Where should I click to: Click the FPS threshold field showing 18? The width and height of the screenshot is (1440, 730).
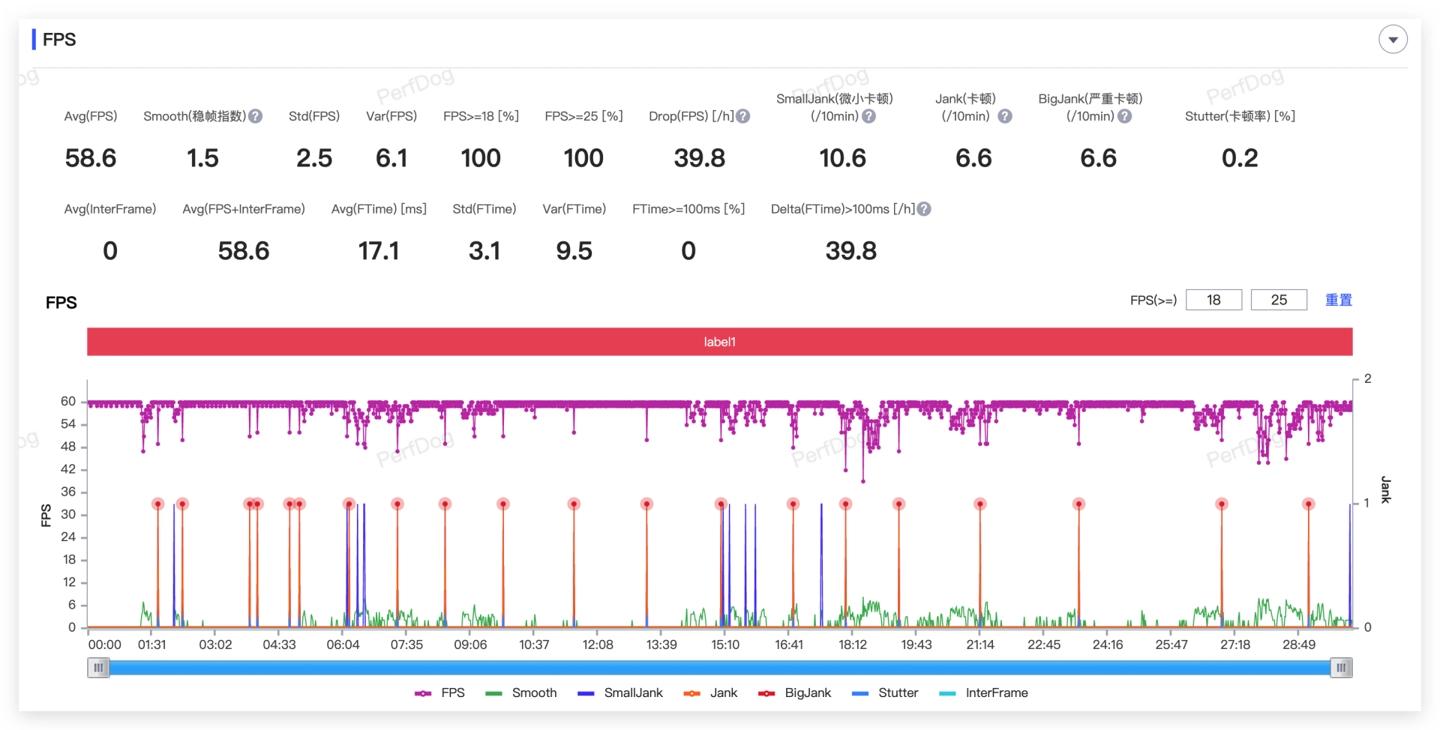(1214, 300)
